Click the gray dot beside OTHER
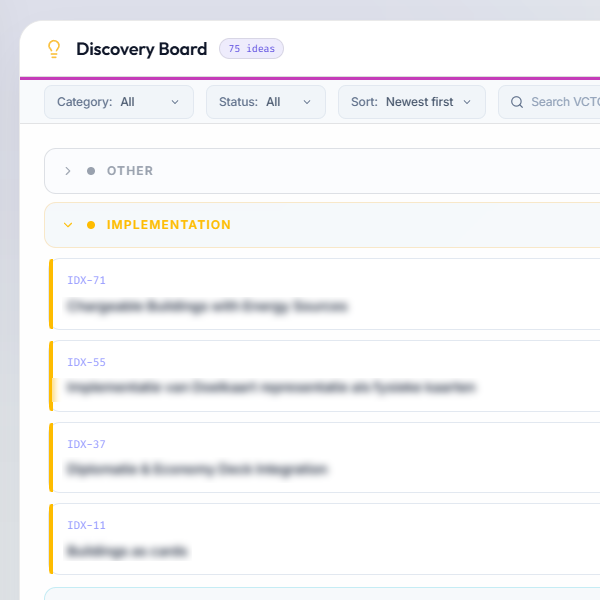The height and width of the screenshot is (600, 600). [91, 171]
